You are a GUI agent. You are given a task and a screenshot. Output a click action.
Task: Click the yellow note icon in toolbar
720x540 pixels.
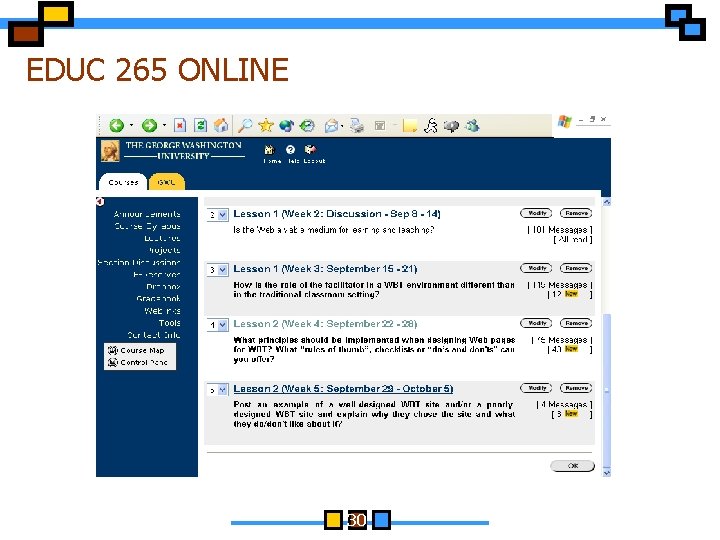click(x=410, y=125)
